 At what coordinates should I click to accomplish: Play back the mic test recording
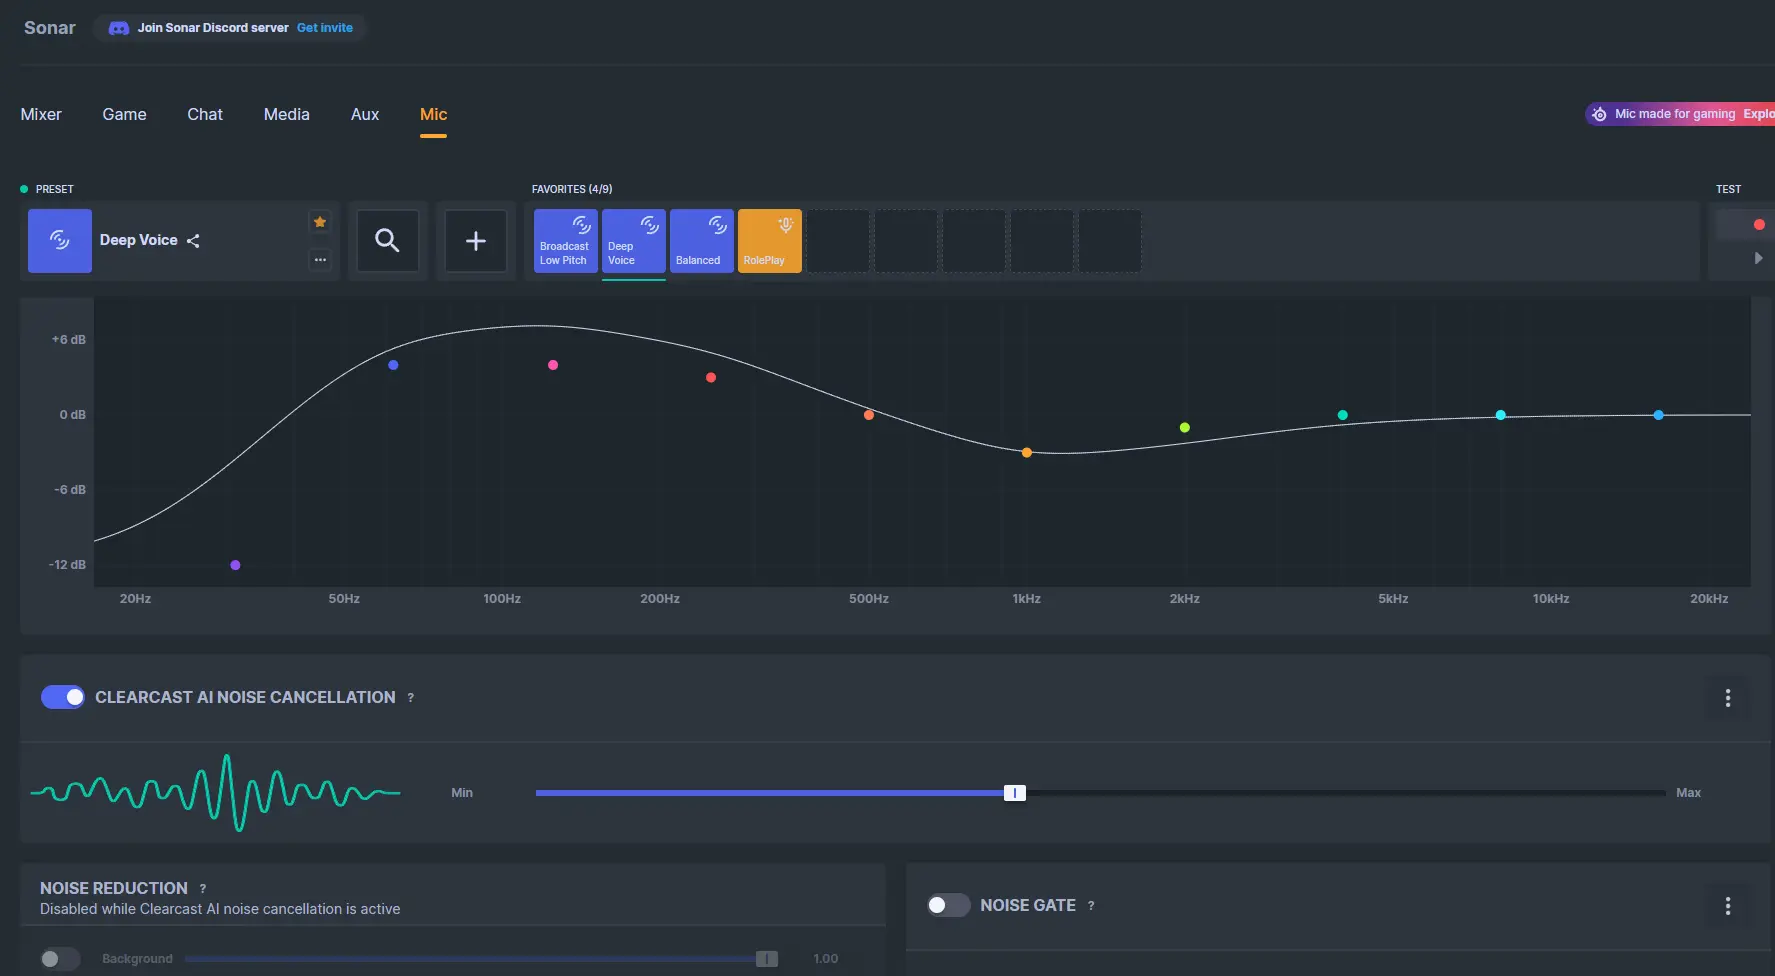(x=1758, y=258)
